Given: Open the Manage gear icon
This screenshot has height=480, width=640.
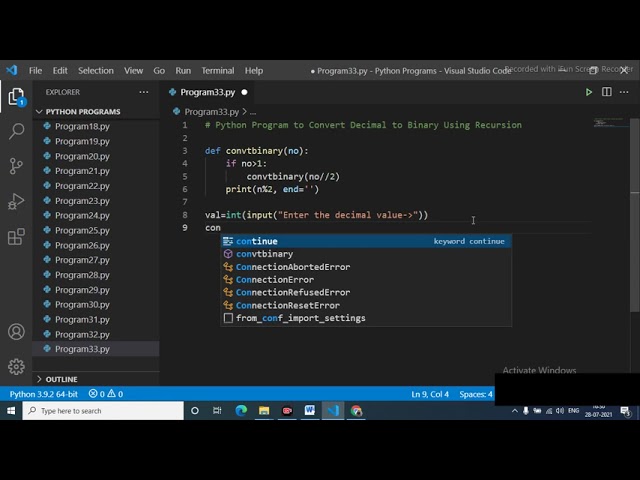Looking at the screenshot, I should 16,367.
